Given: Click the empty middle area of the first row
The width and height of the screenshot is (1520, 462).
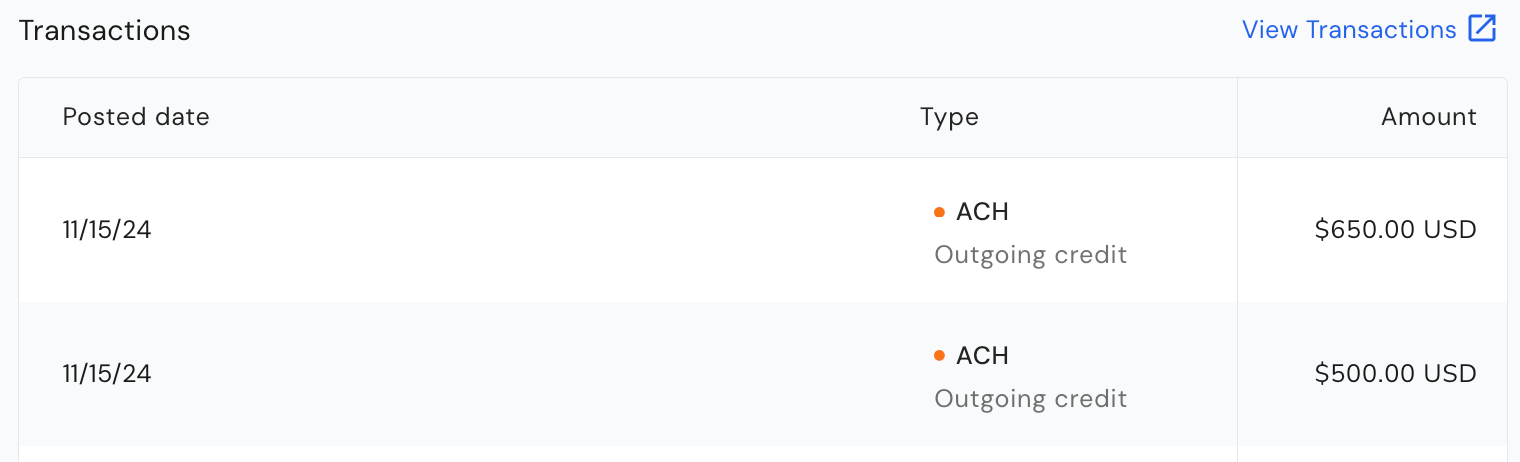Looking at the screenshot, I should pyautogui.click(x=540, y=230).
